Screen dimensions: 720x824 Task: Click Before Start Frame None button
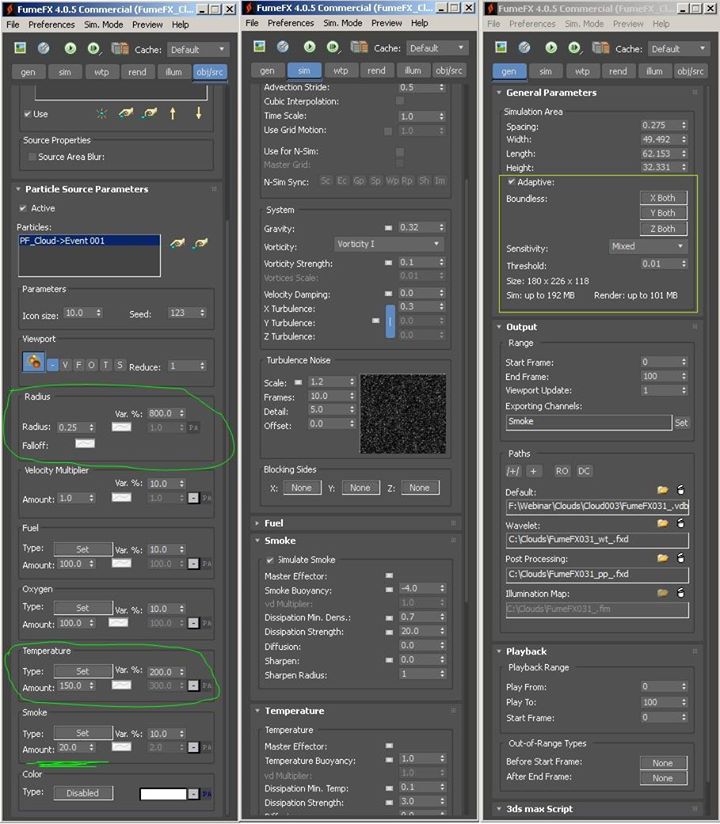[x=663, y=763]
